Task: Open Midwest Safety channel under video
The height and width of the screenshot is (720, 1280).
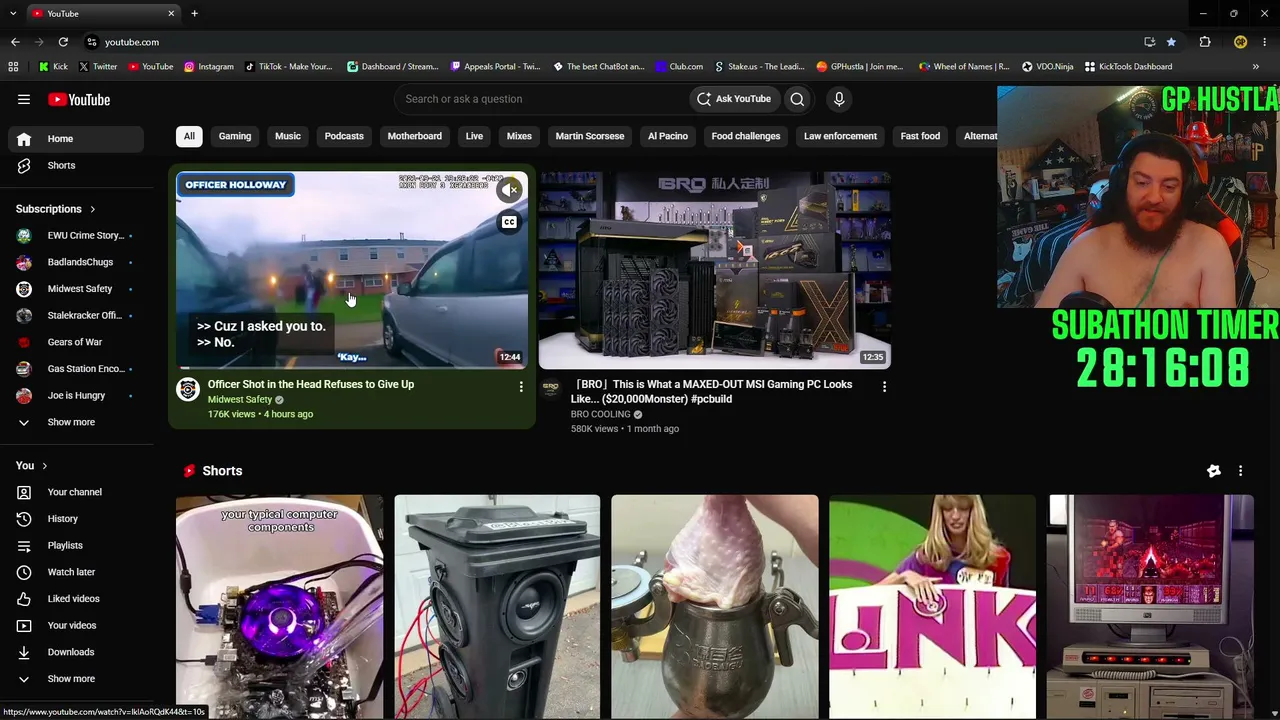Action: coord(240,399)
